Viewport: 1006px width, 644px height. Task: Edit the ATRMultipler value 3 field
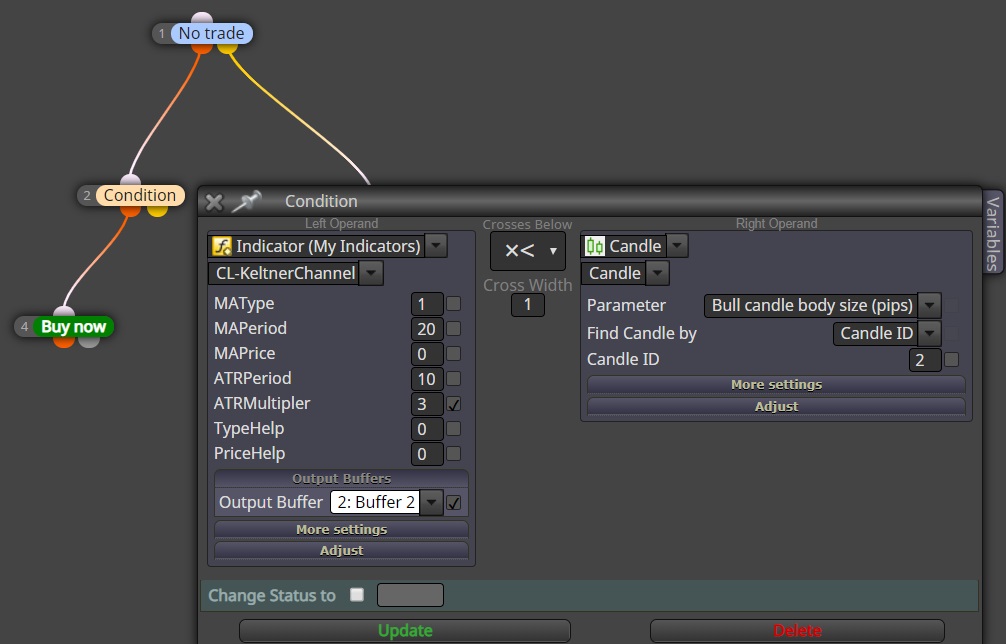(x=427, y=403)
